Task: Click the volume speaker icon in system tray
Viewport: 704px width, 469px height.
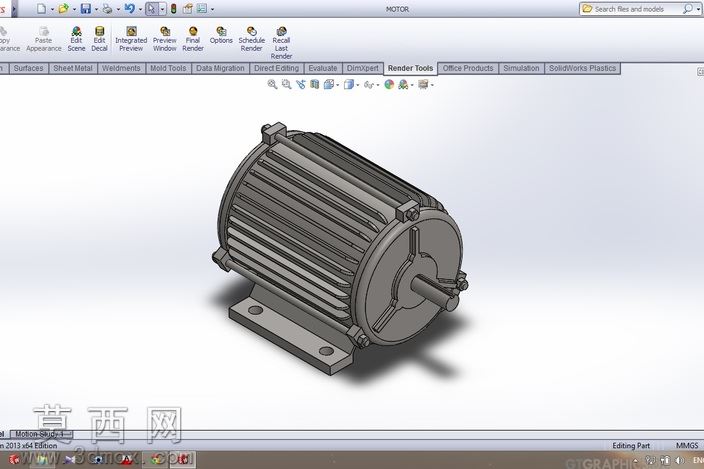Action: (679, 460)
